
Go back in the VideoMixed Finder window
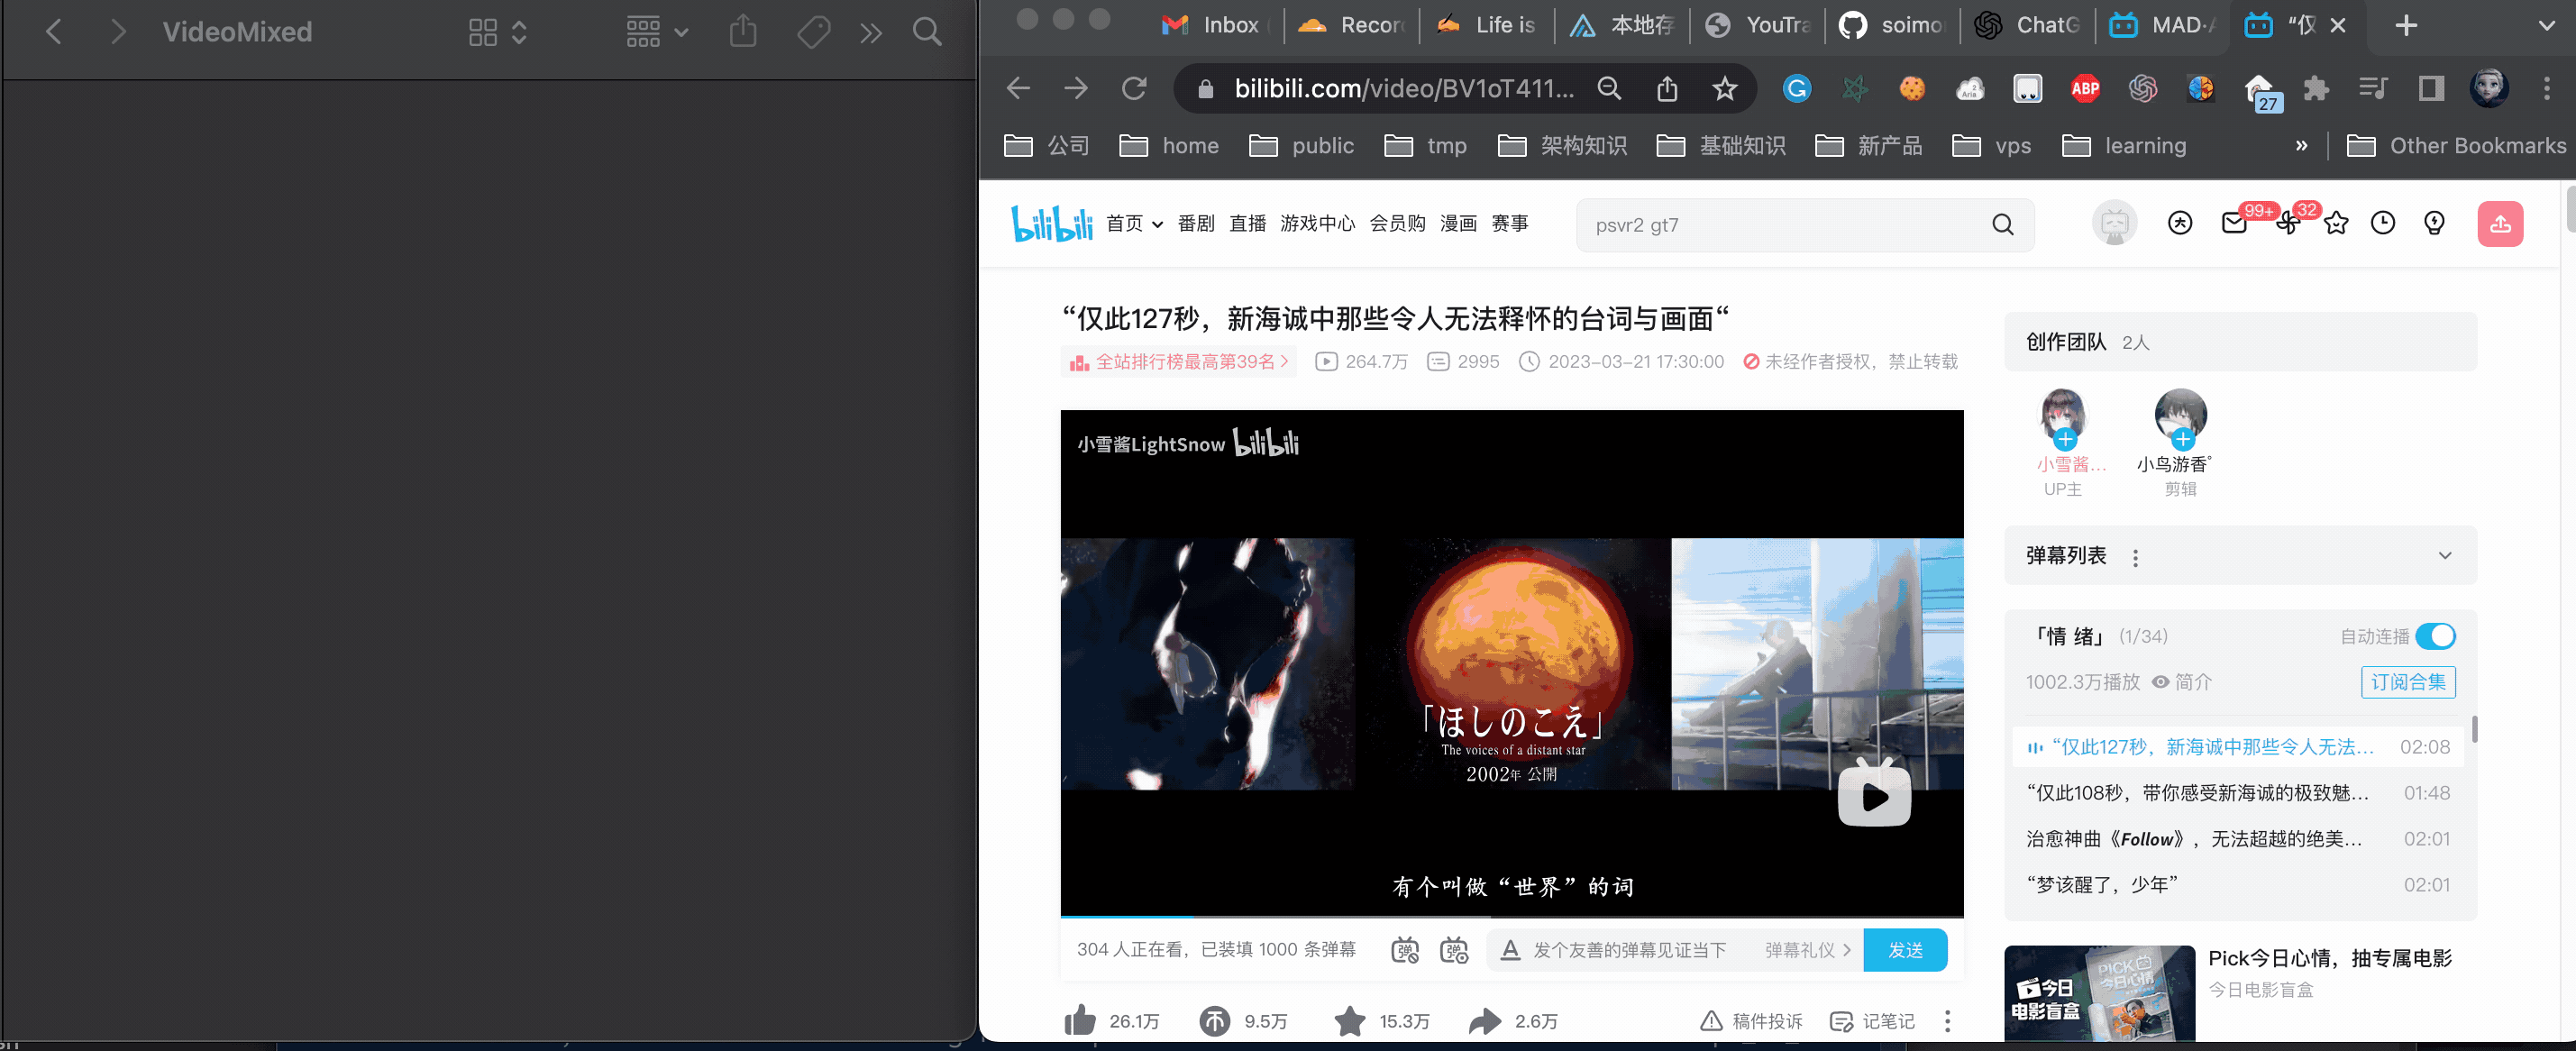click(x=54, y=32)
